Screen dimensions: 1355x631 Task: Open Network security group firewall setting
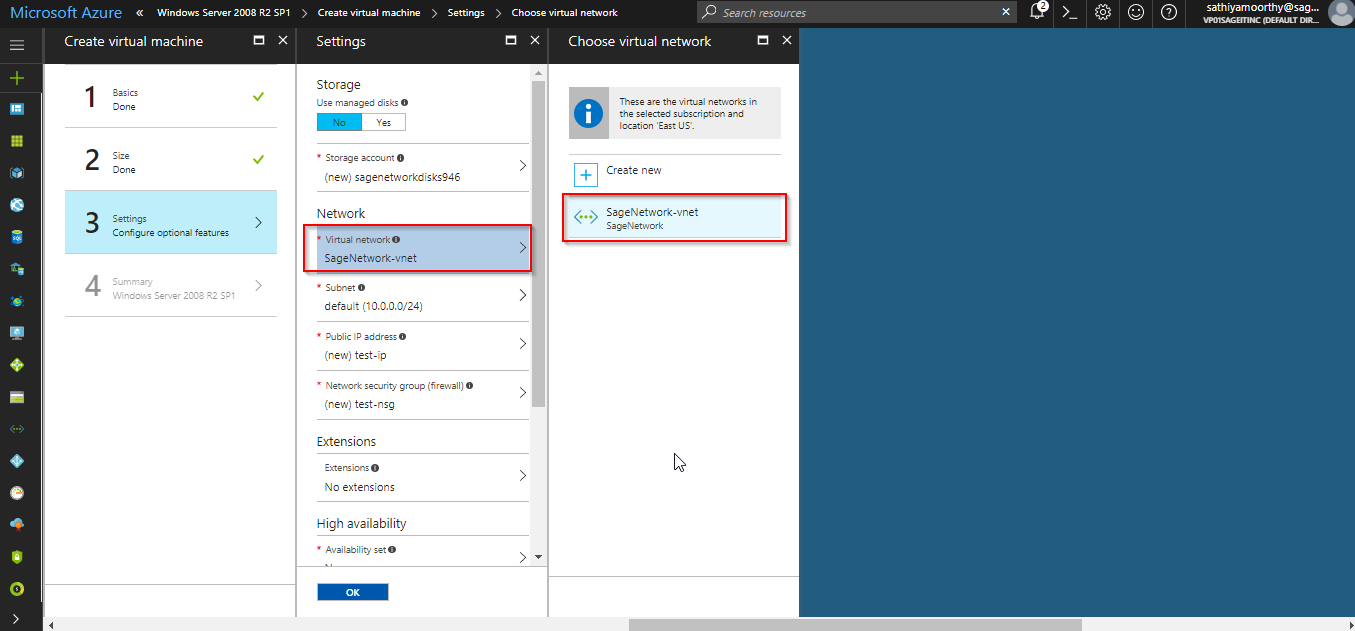click(422, 394)
